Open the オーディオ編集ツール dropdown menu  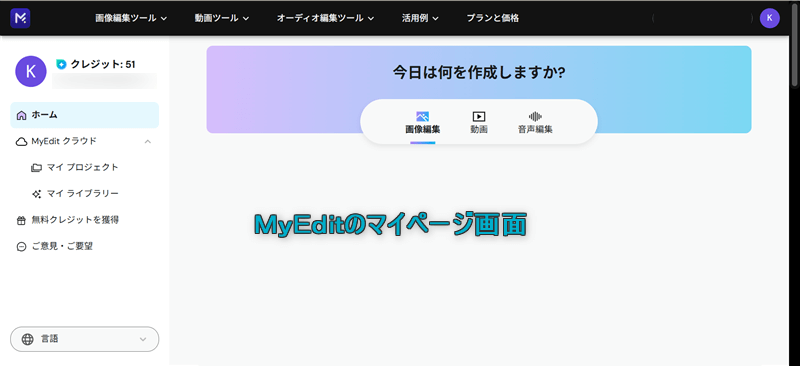pos(325,18)
